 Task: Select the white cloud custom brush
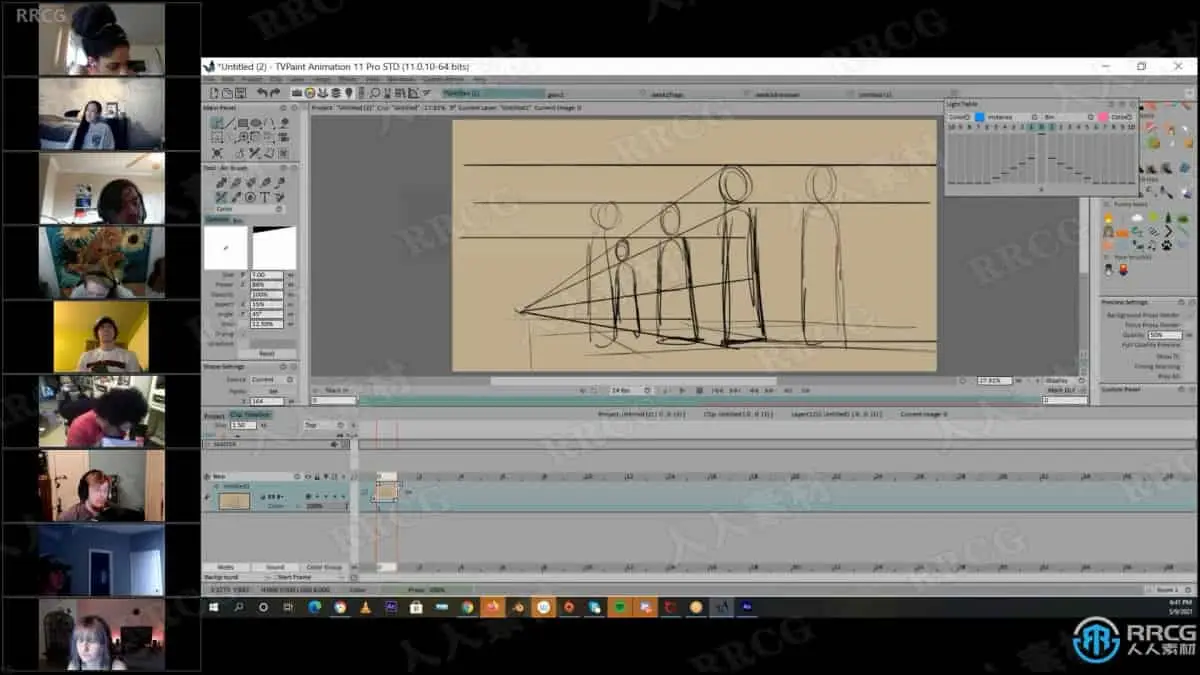[1137, 218]
